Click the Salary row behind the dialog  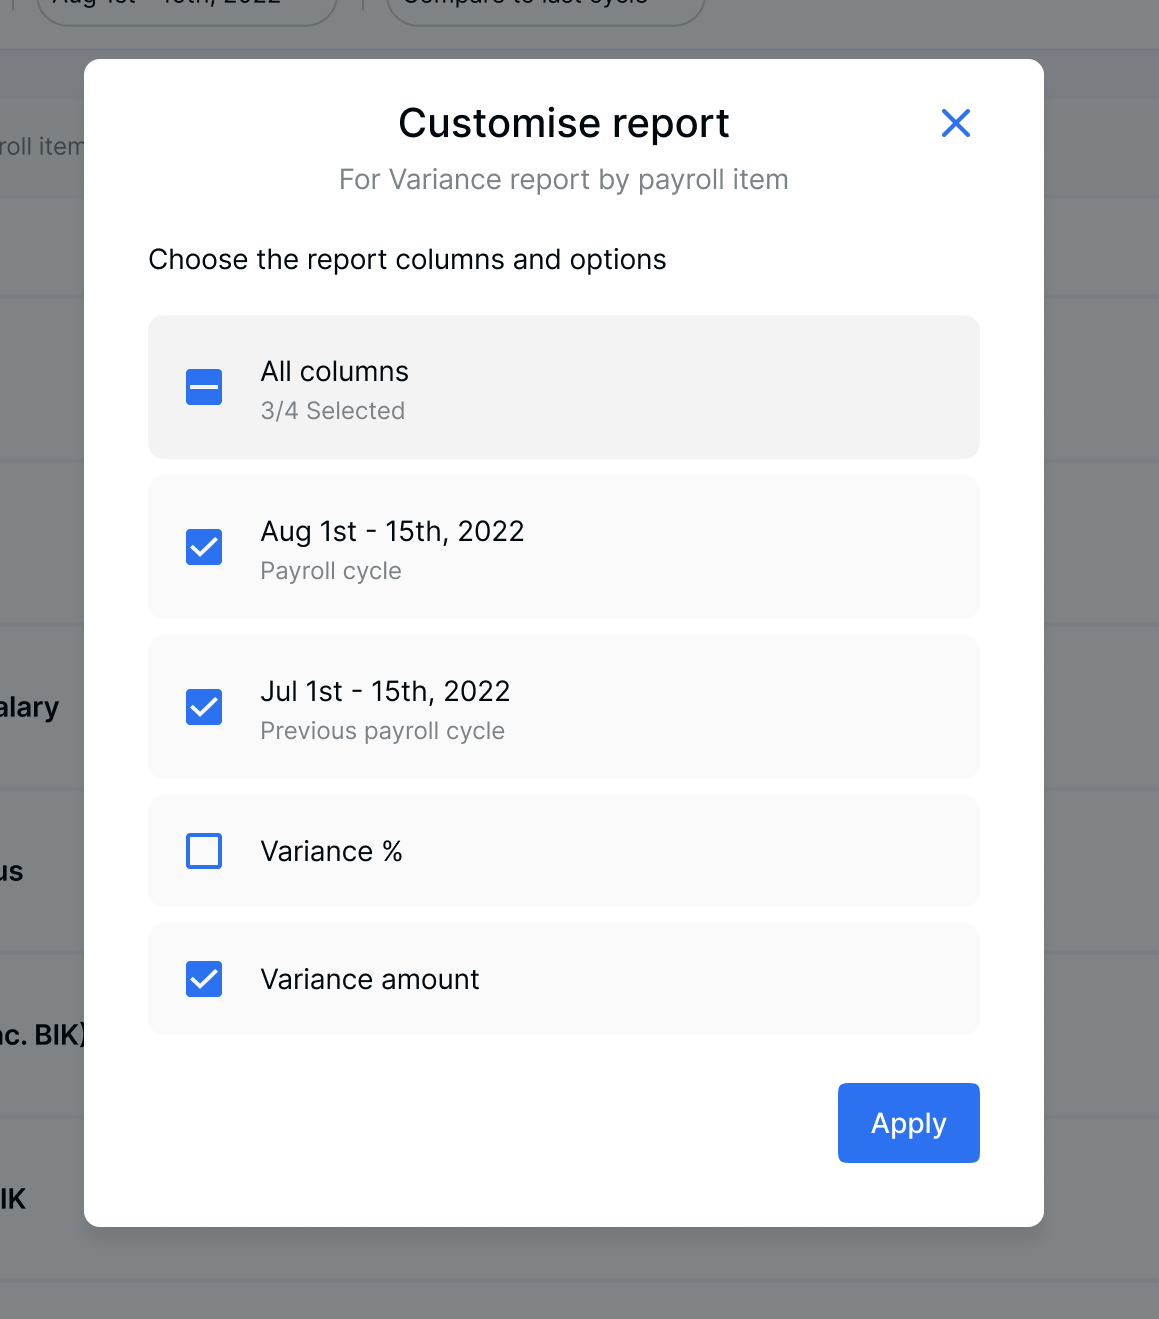(30, 707)
